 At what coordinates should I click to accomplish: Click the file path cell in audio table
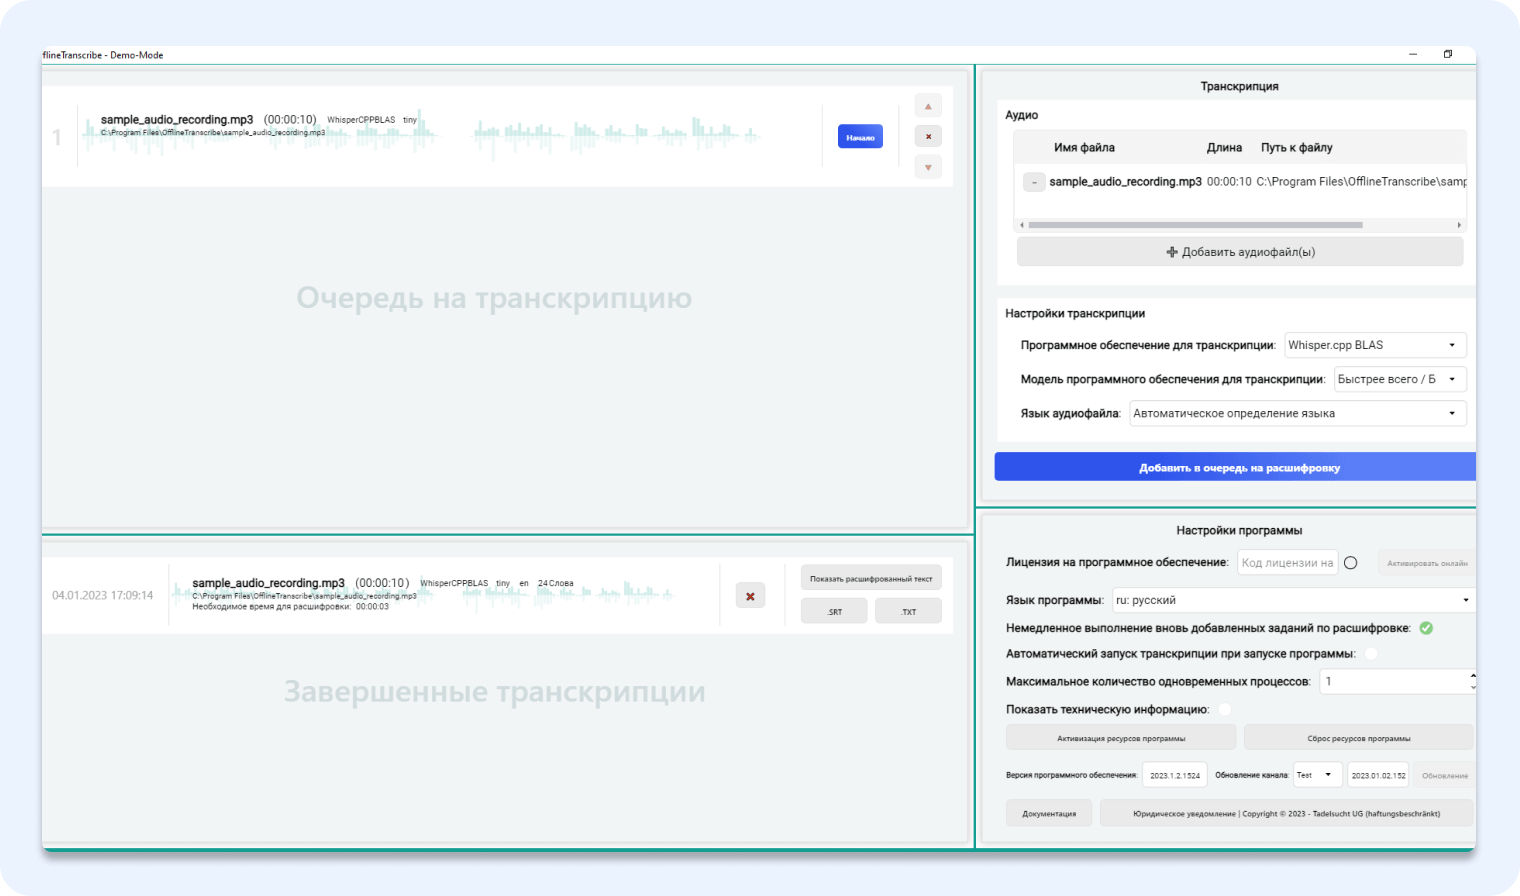(x=1362, y=182)
